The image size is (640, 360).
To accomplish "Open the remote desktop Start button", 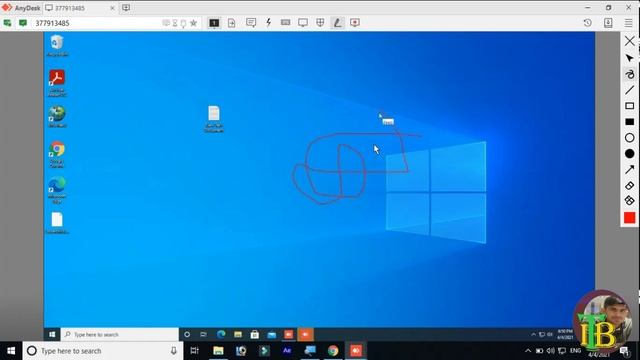I will (x=52, y=334).
